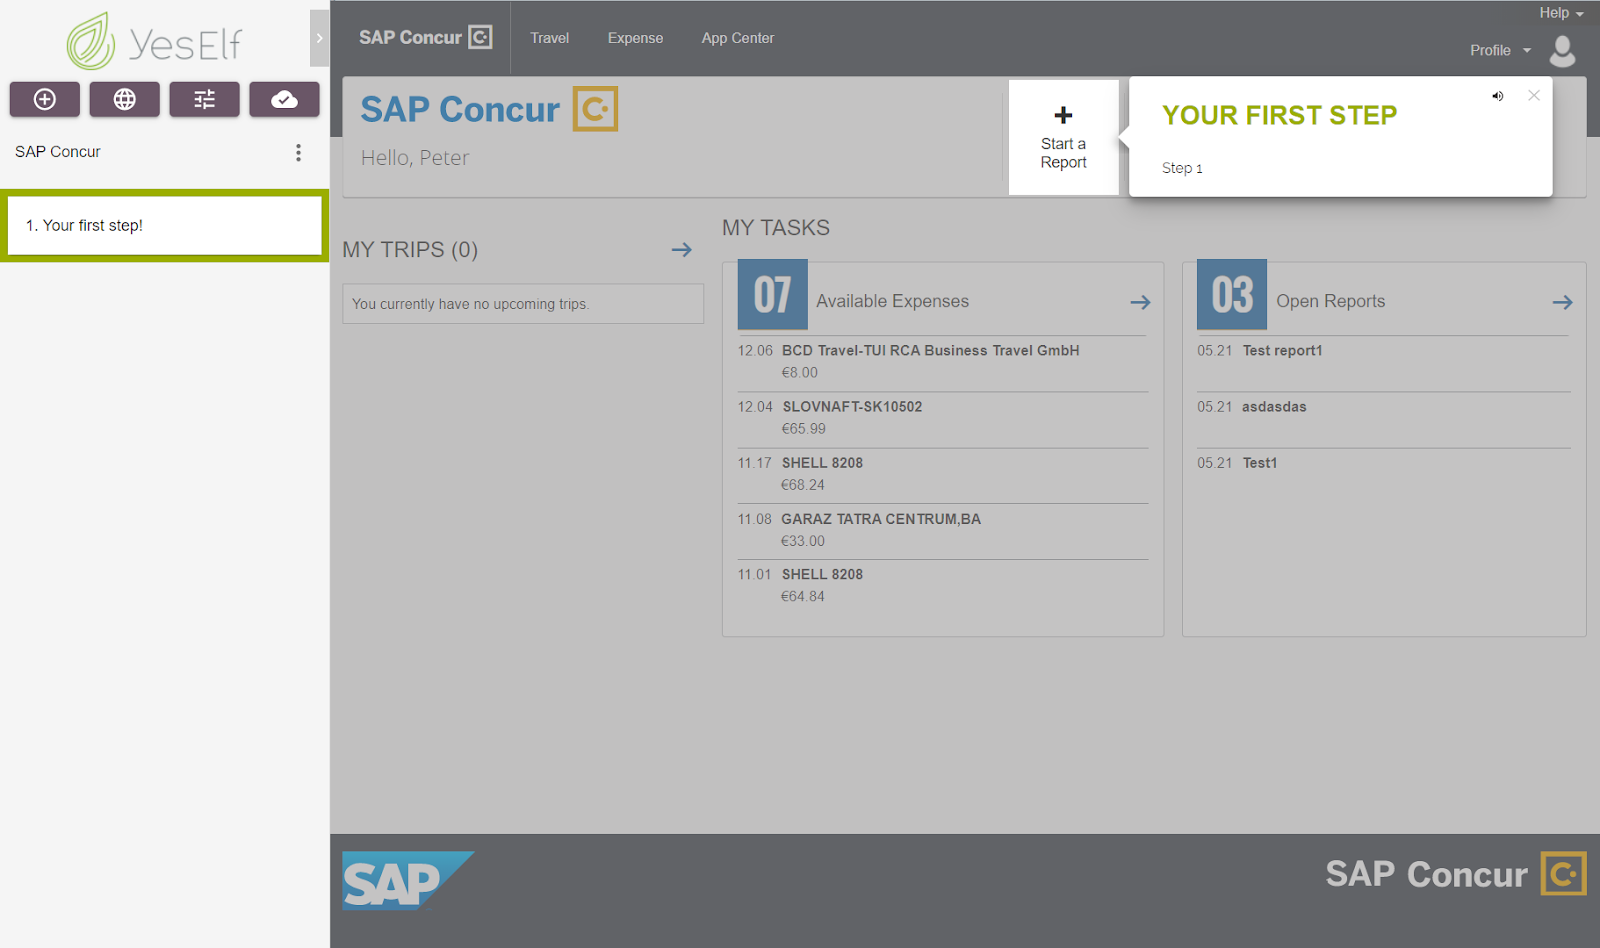
Task: Click the YesElf logo
Action: [154, 42]
